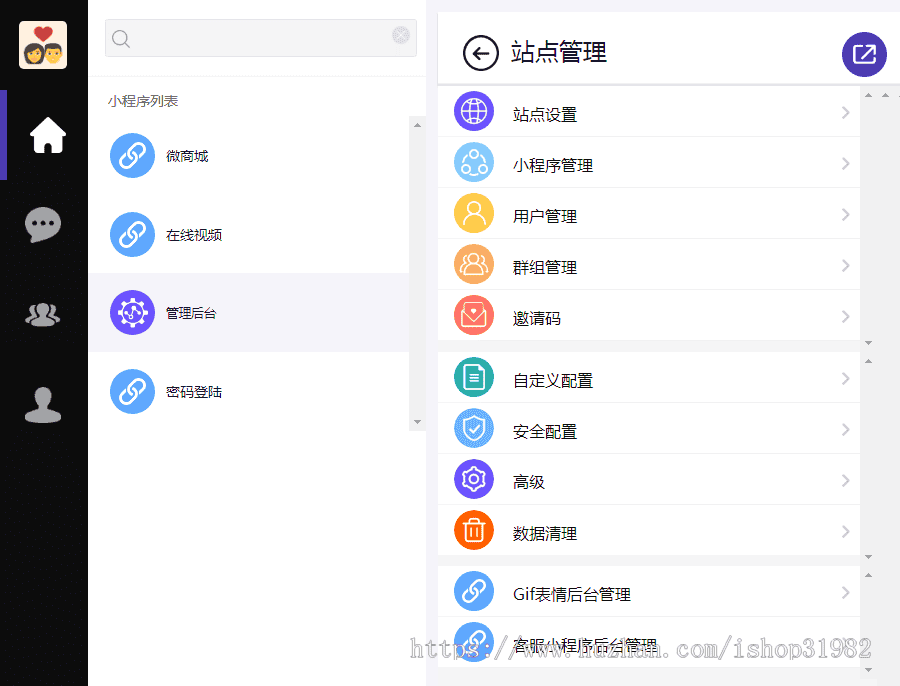
Task: Click the 在线视频 link icon
Action: (133, 234)
